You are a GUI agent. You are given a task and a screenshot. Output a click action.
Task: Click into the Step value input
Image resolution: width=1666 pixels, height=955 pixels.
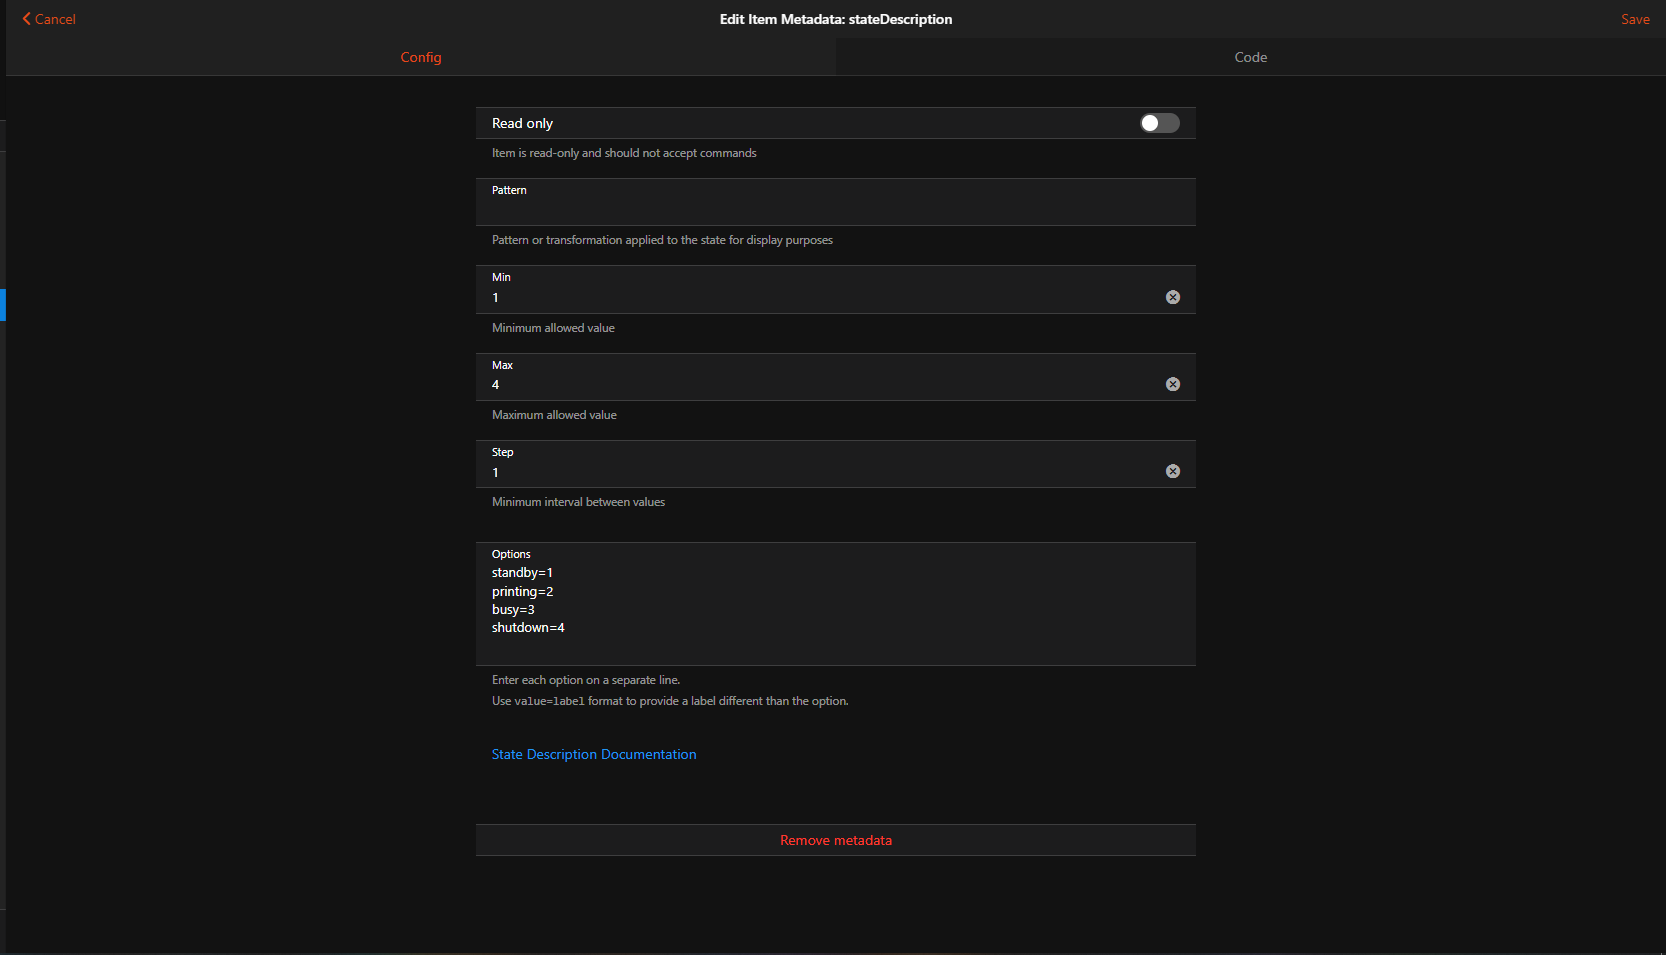click(820, 472)
